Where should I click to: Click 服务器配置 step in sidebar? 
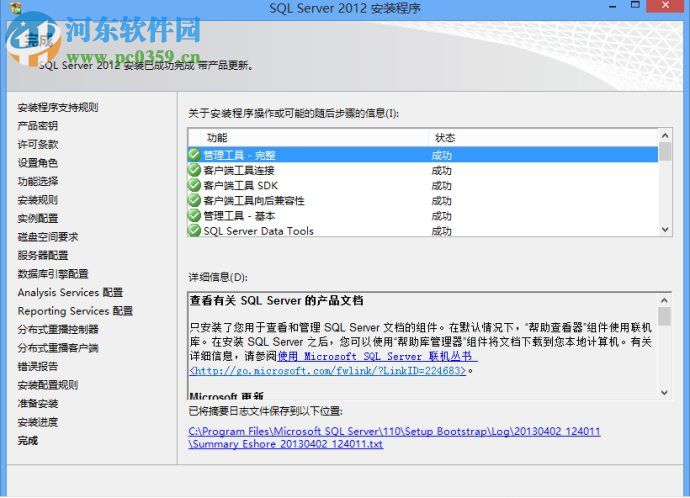(x=43, y=255)
